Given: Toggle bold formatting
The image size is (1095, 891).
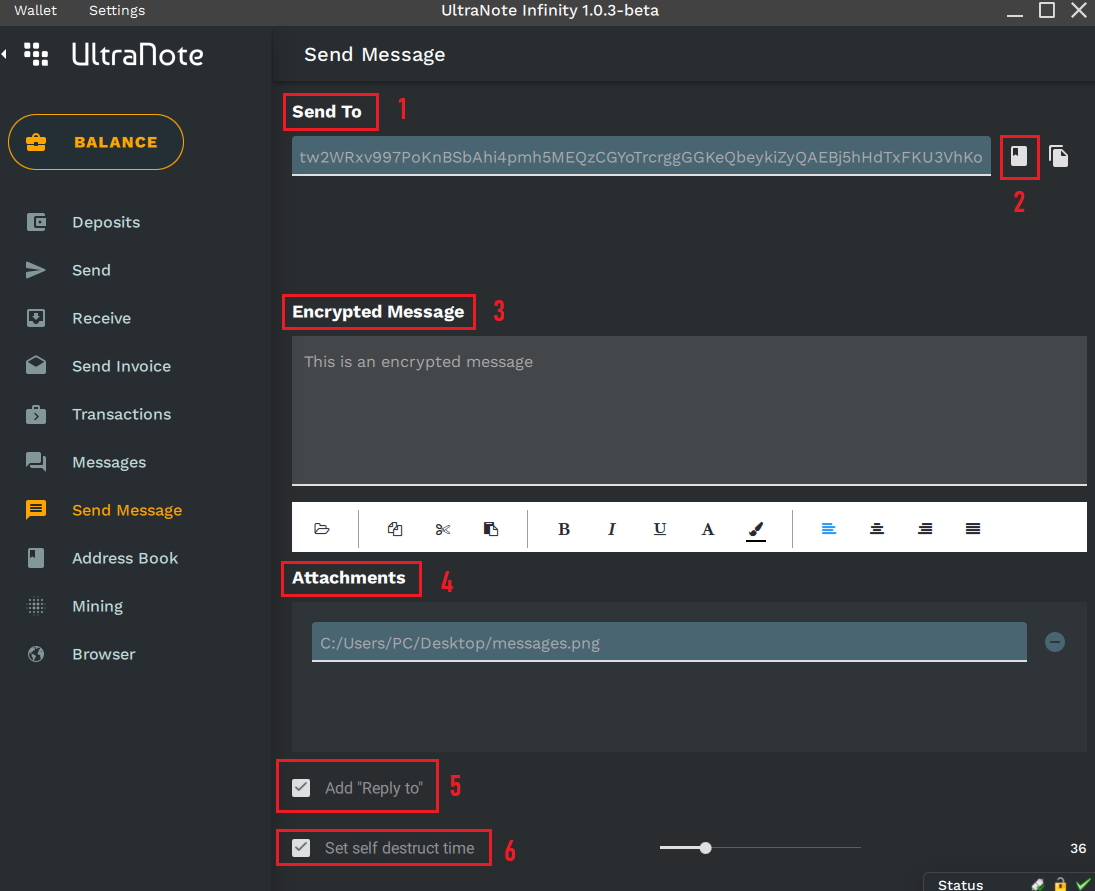Looking at the screenshot, I should pyautogui.click(x=564, y=529).
